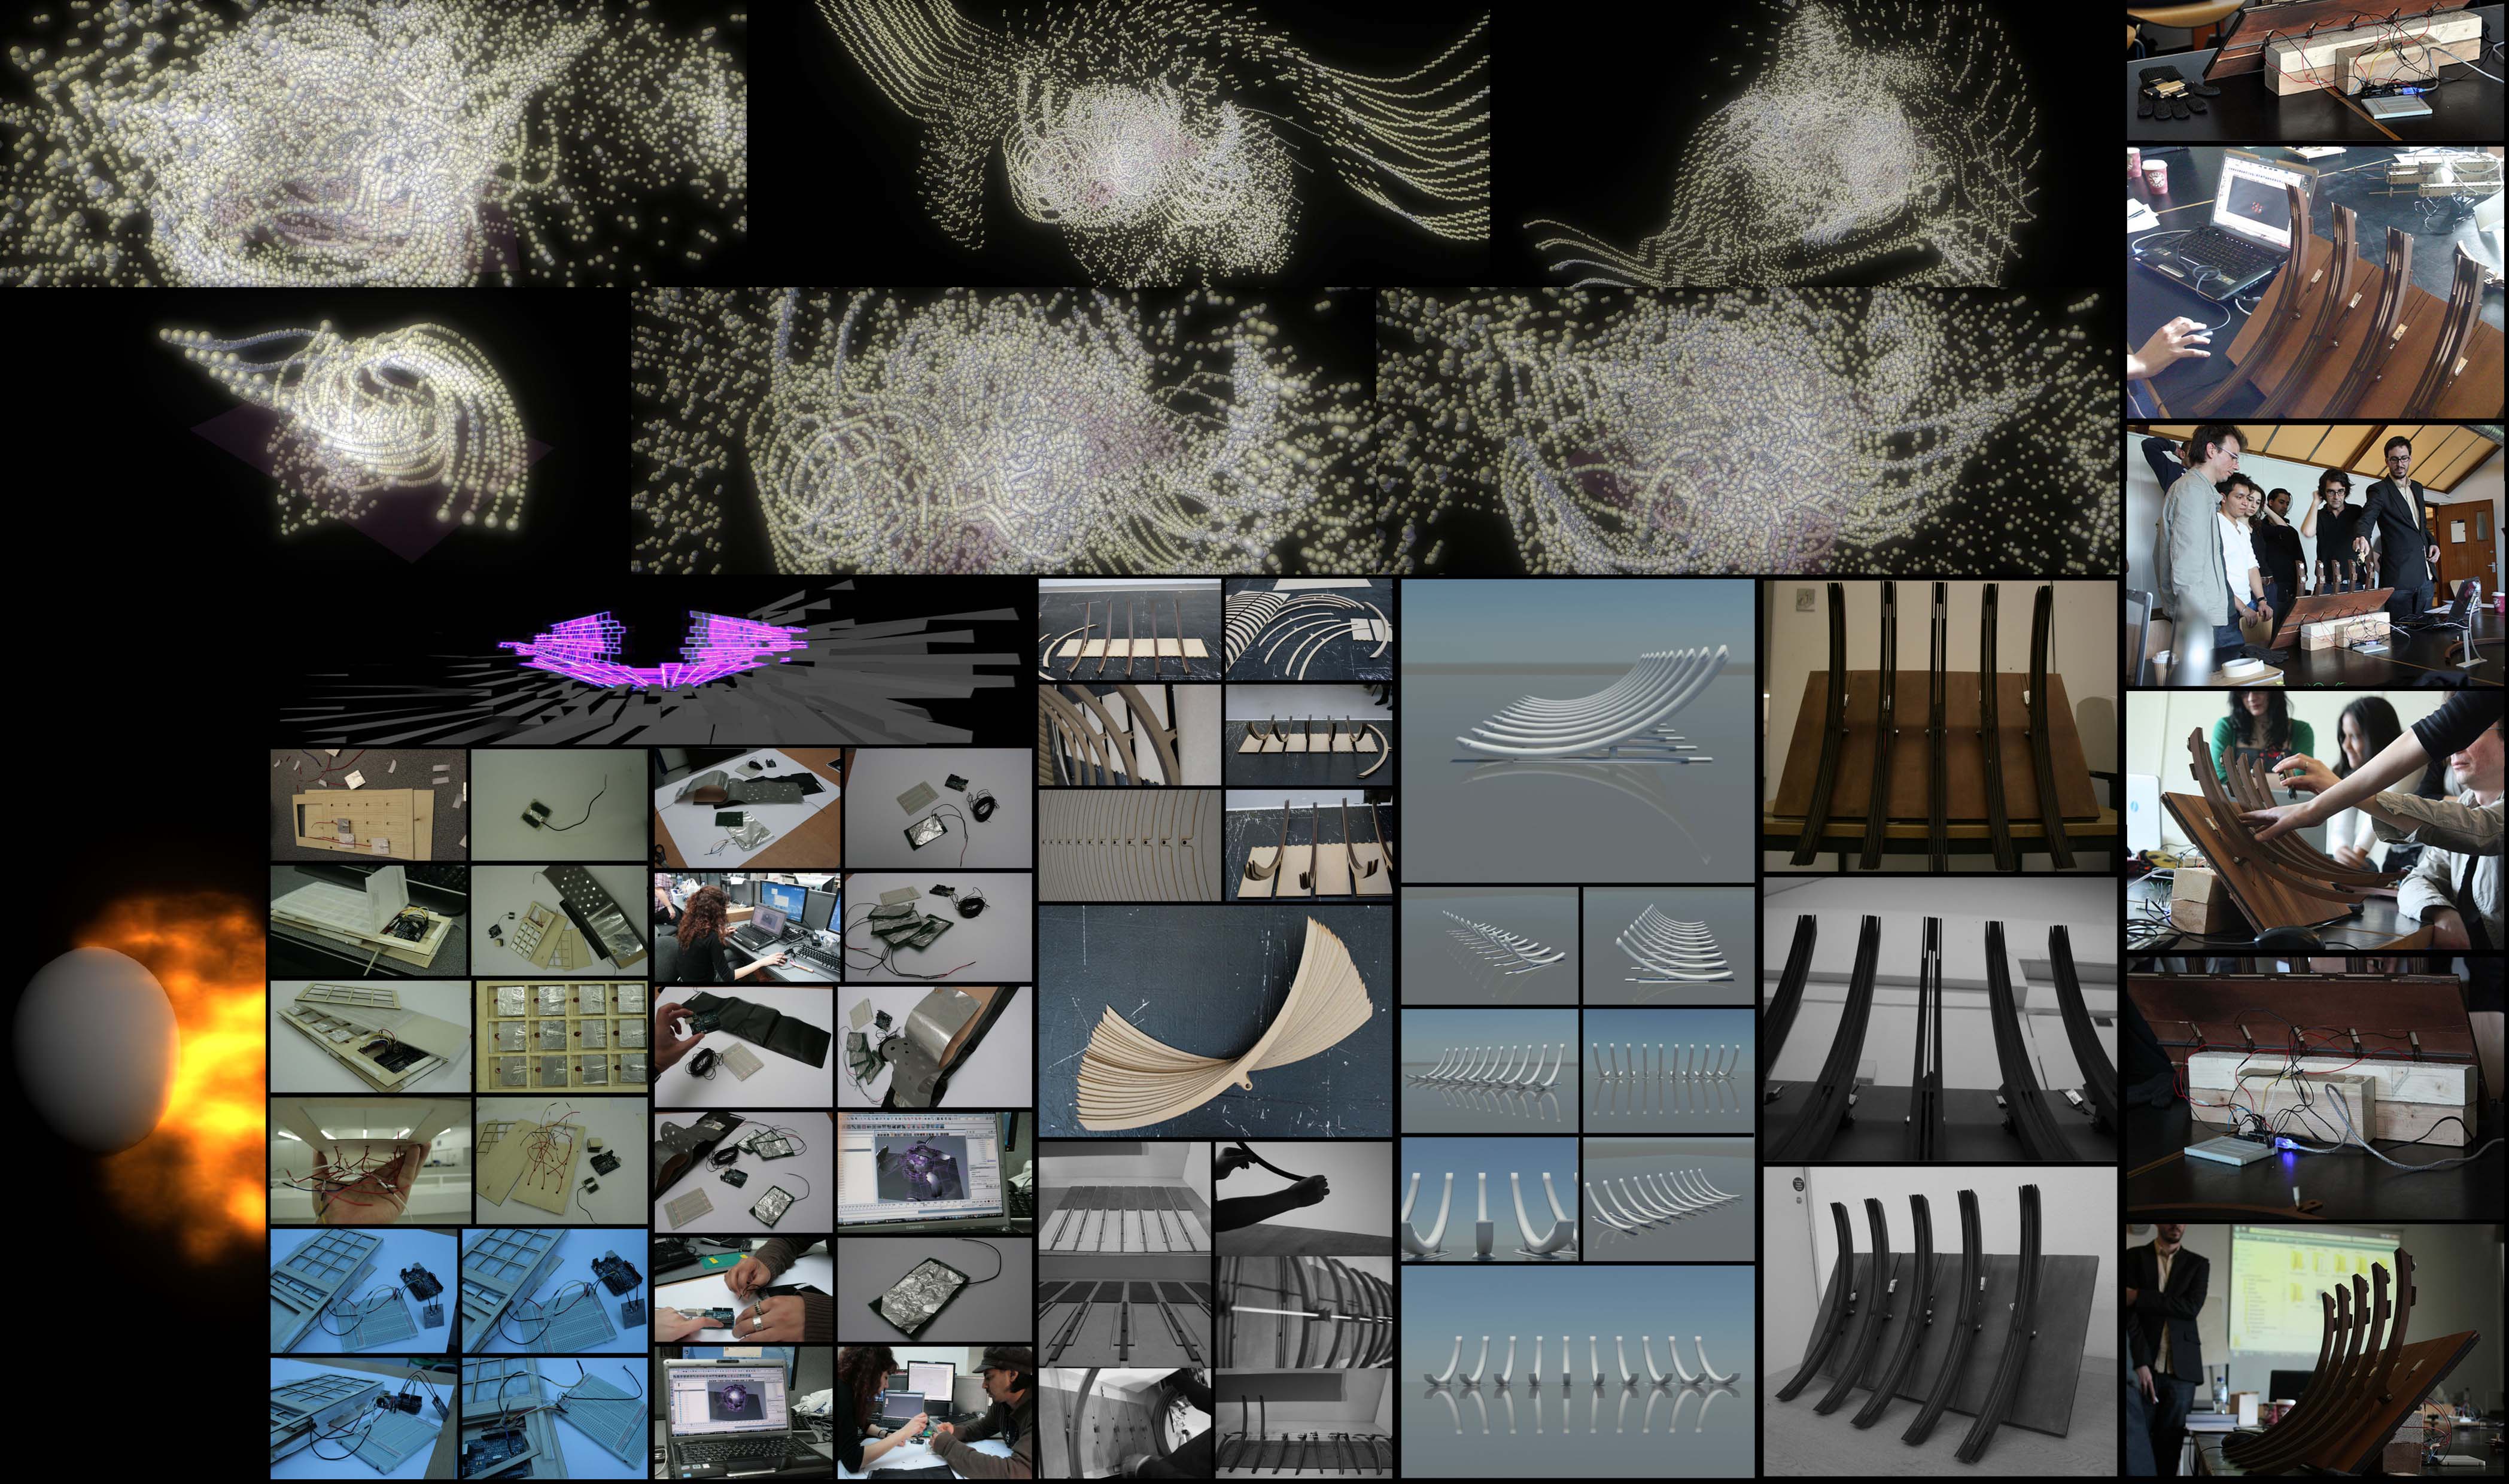Select photo of curly-haired woman at desktop computer
Screen dimensions: 2509x1484
click(x=746, y=926)
